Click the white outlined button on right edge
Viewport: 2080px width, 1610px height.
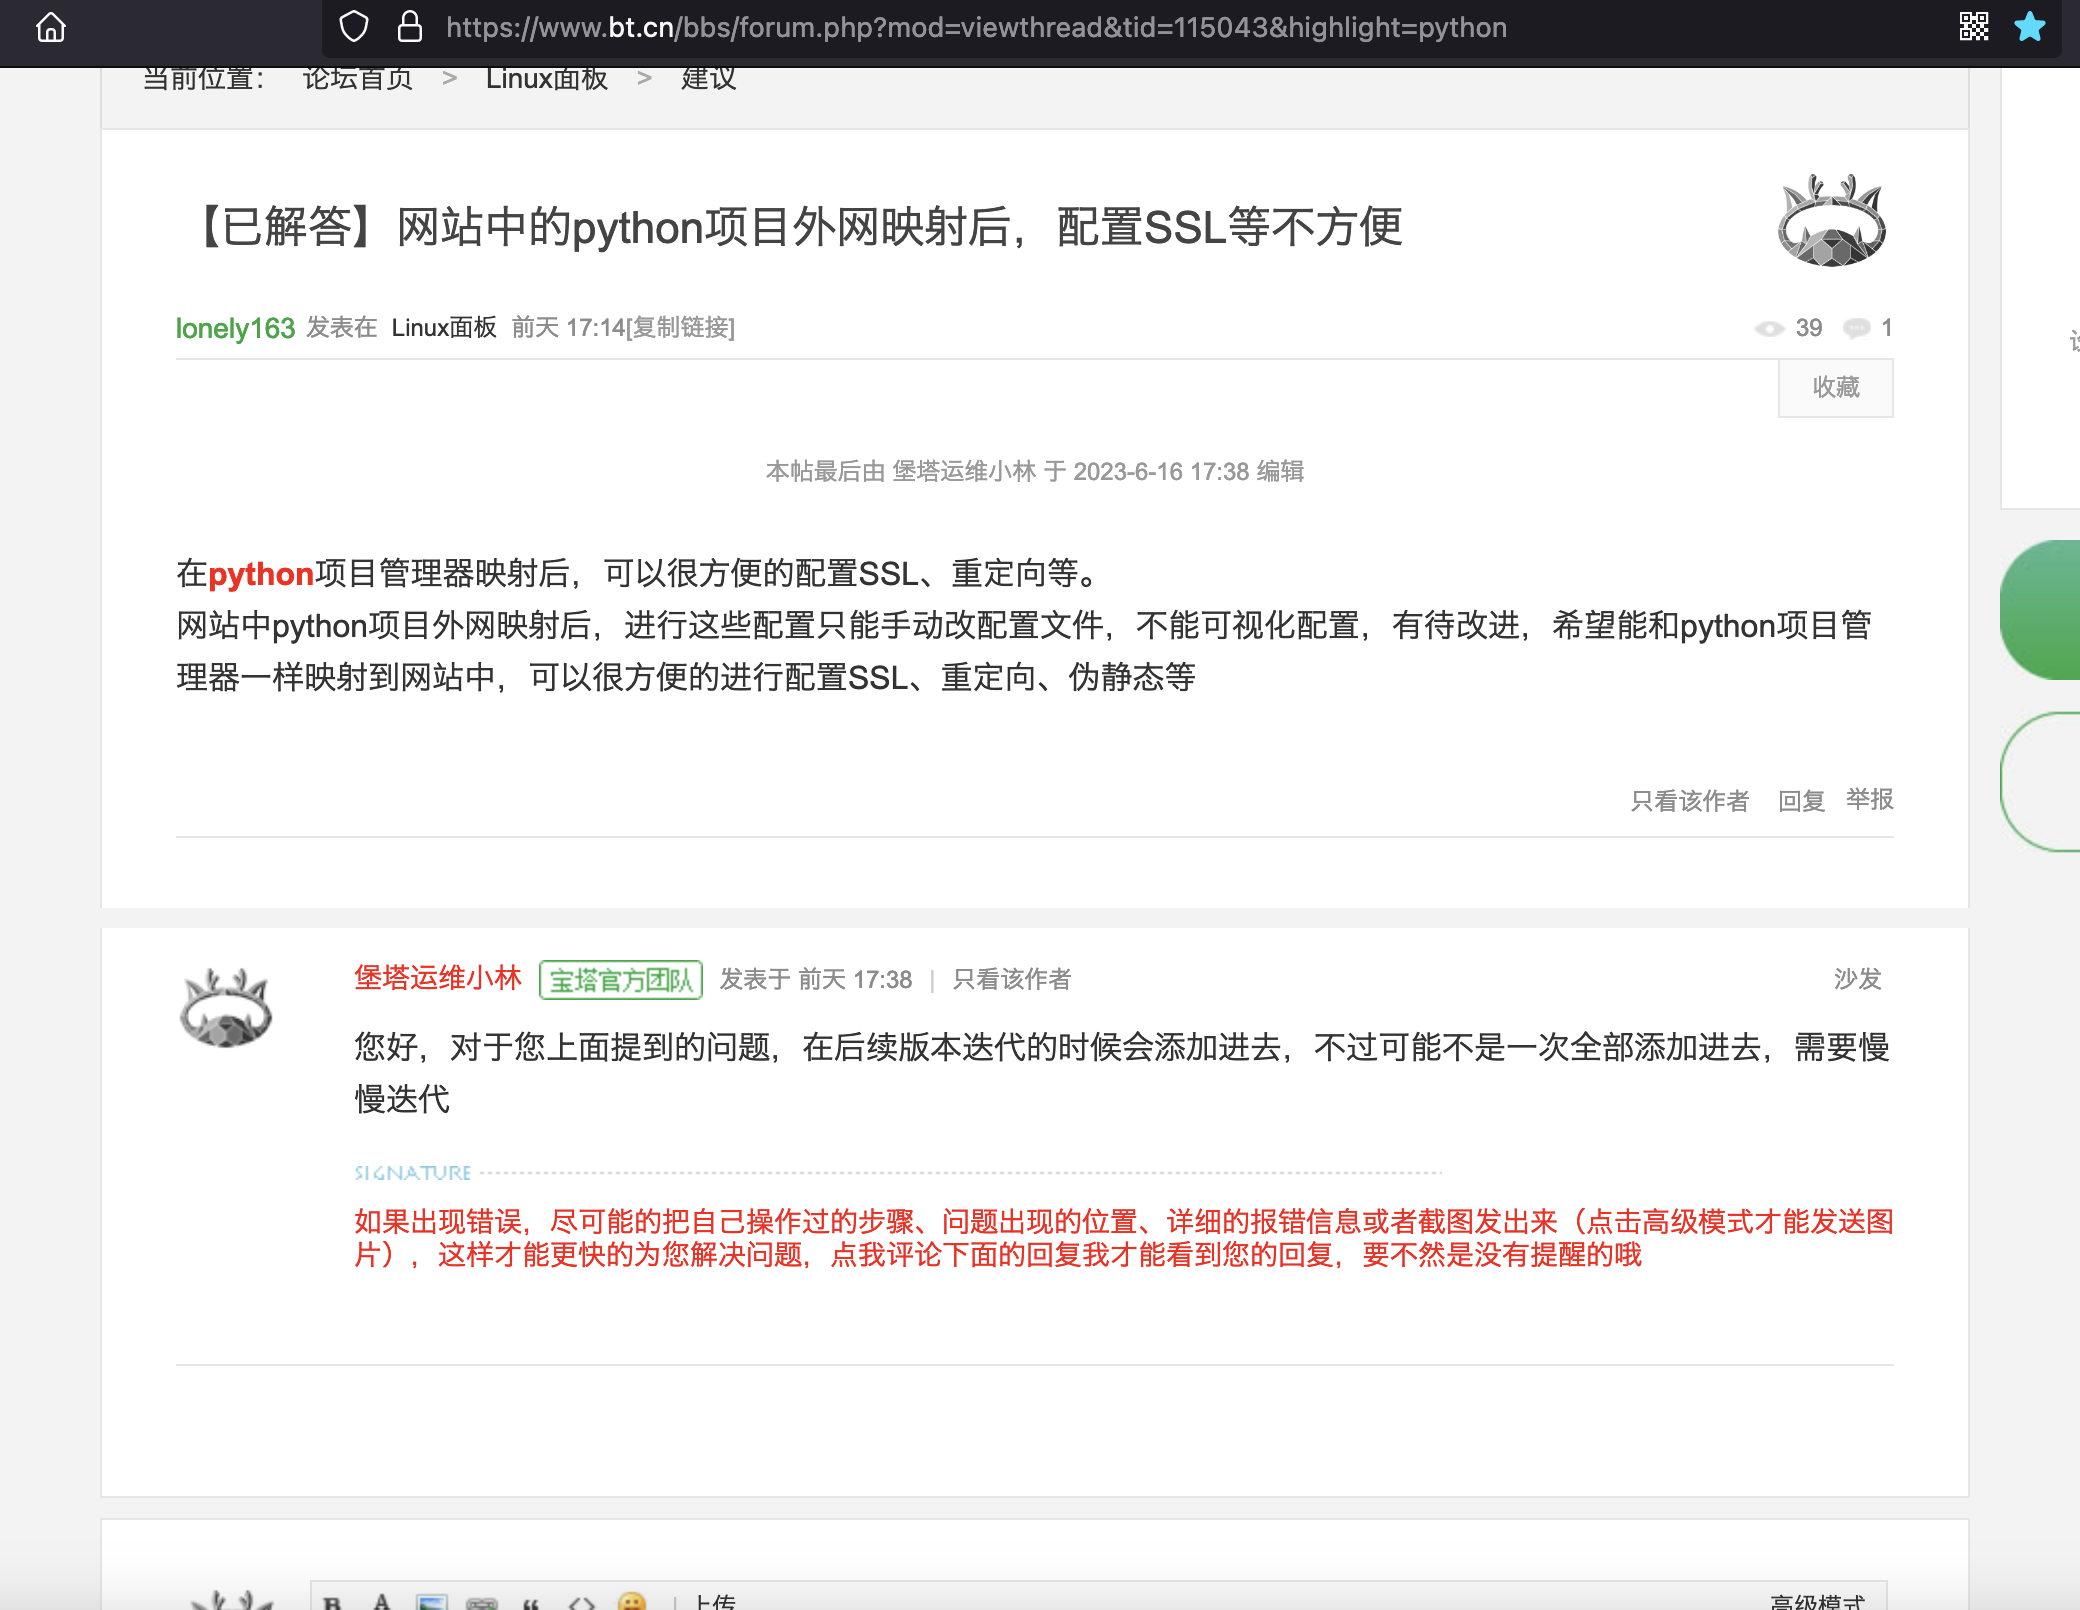pos(2040,782)
